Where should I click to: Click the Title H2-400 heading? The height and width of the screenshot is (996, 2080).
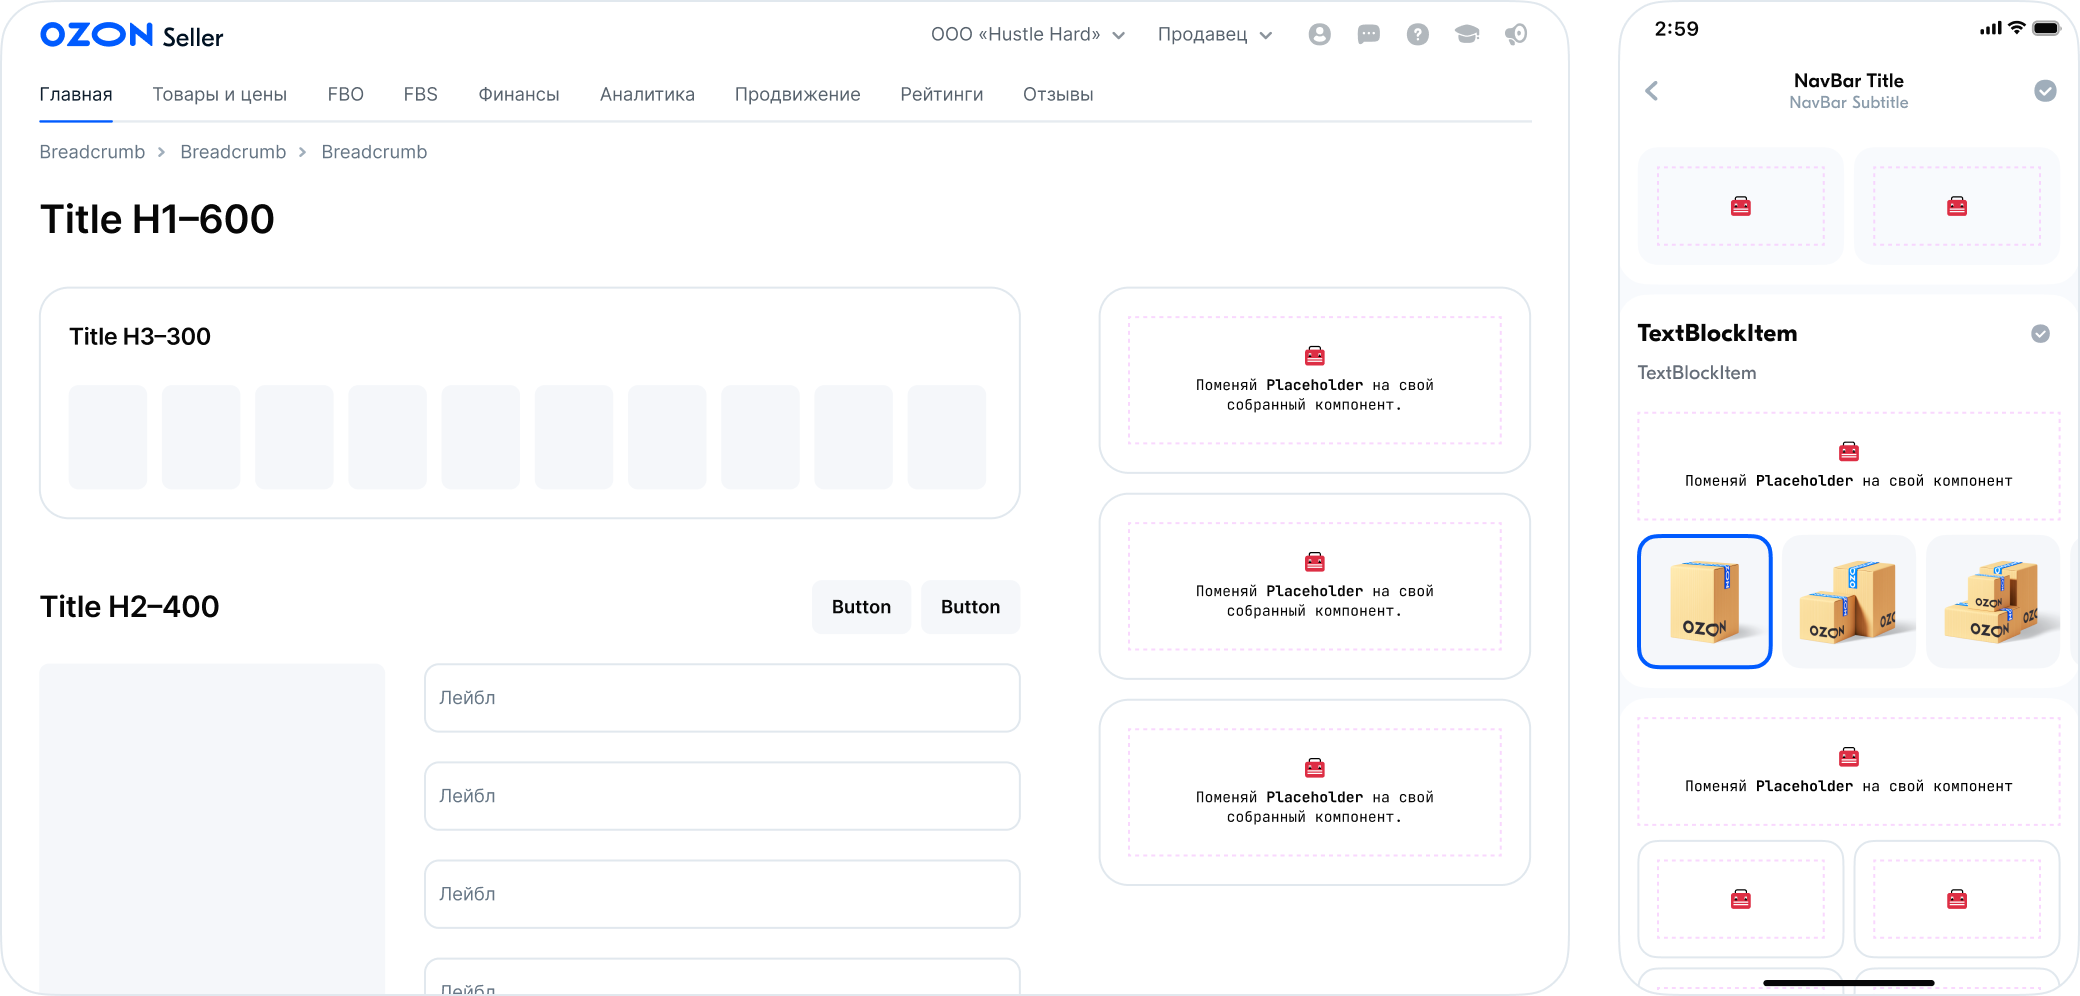[129, 607]
